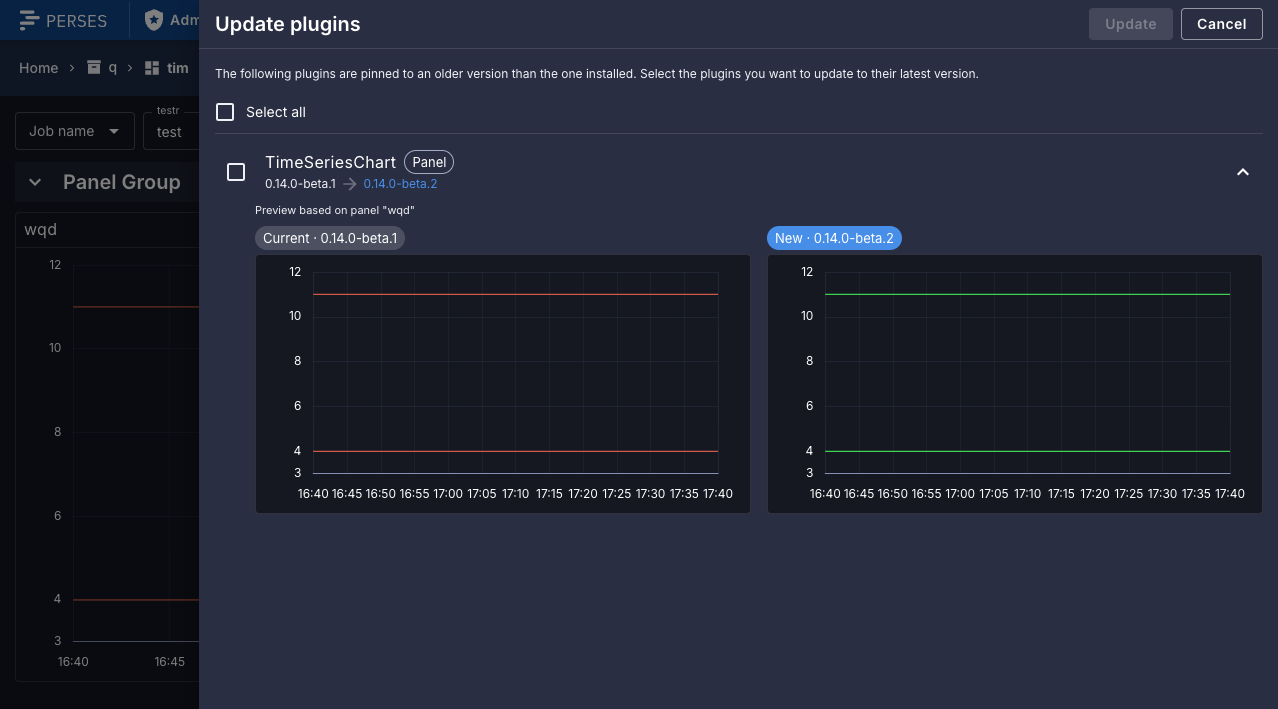
Task: Click the testr variable field
Action: pos(171,131)
